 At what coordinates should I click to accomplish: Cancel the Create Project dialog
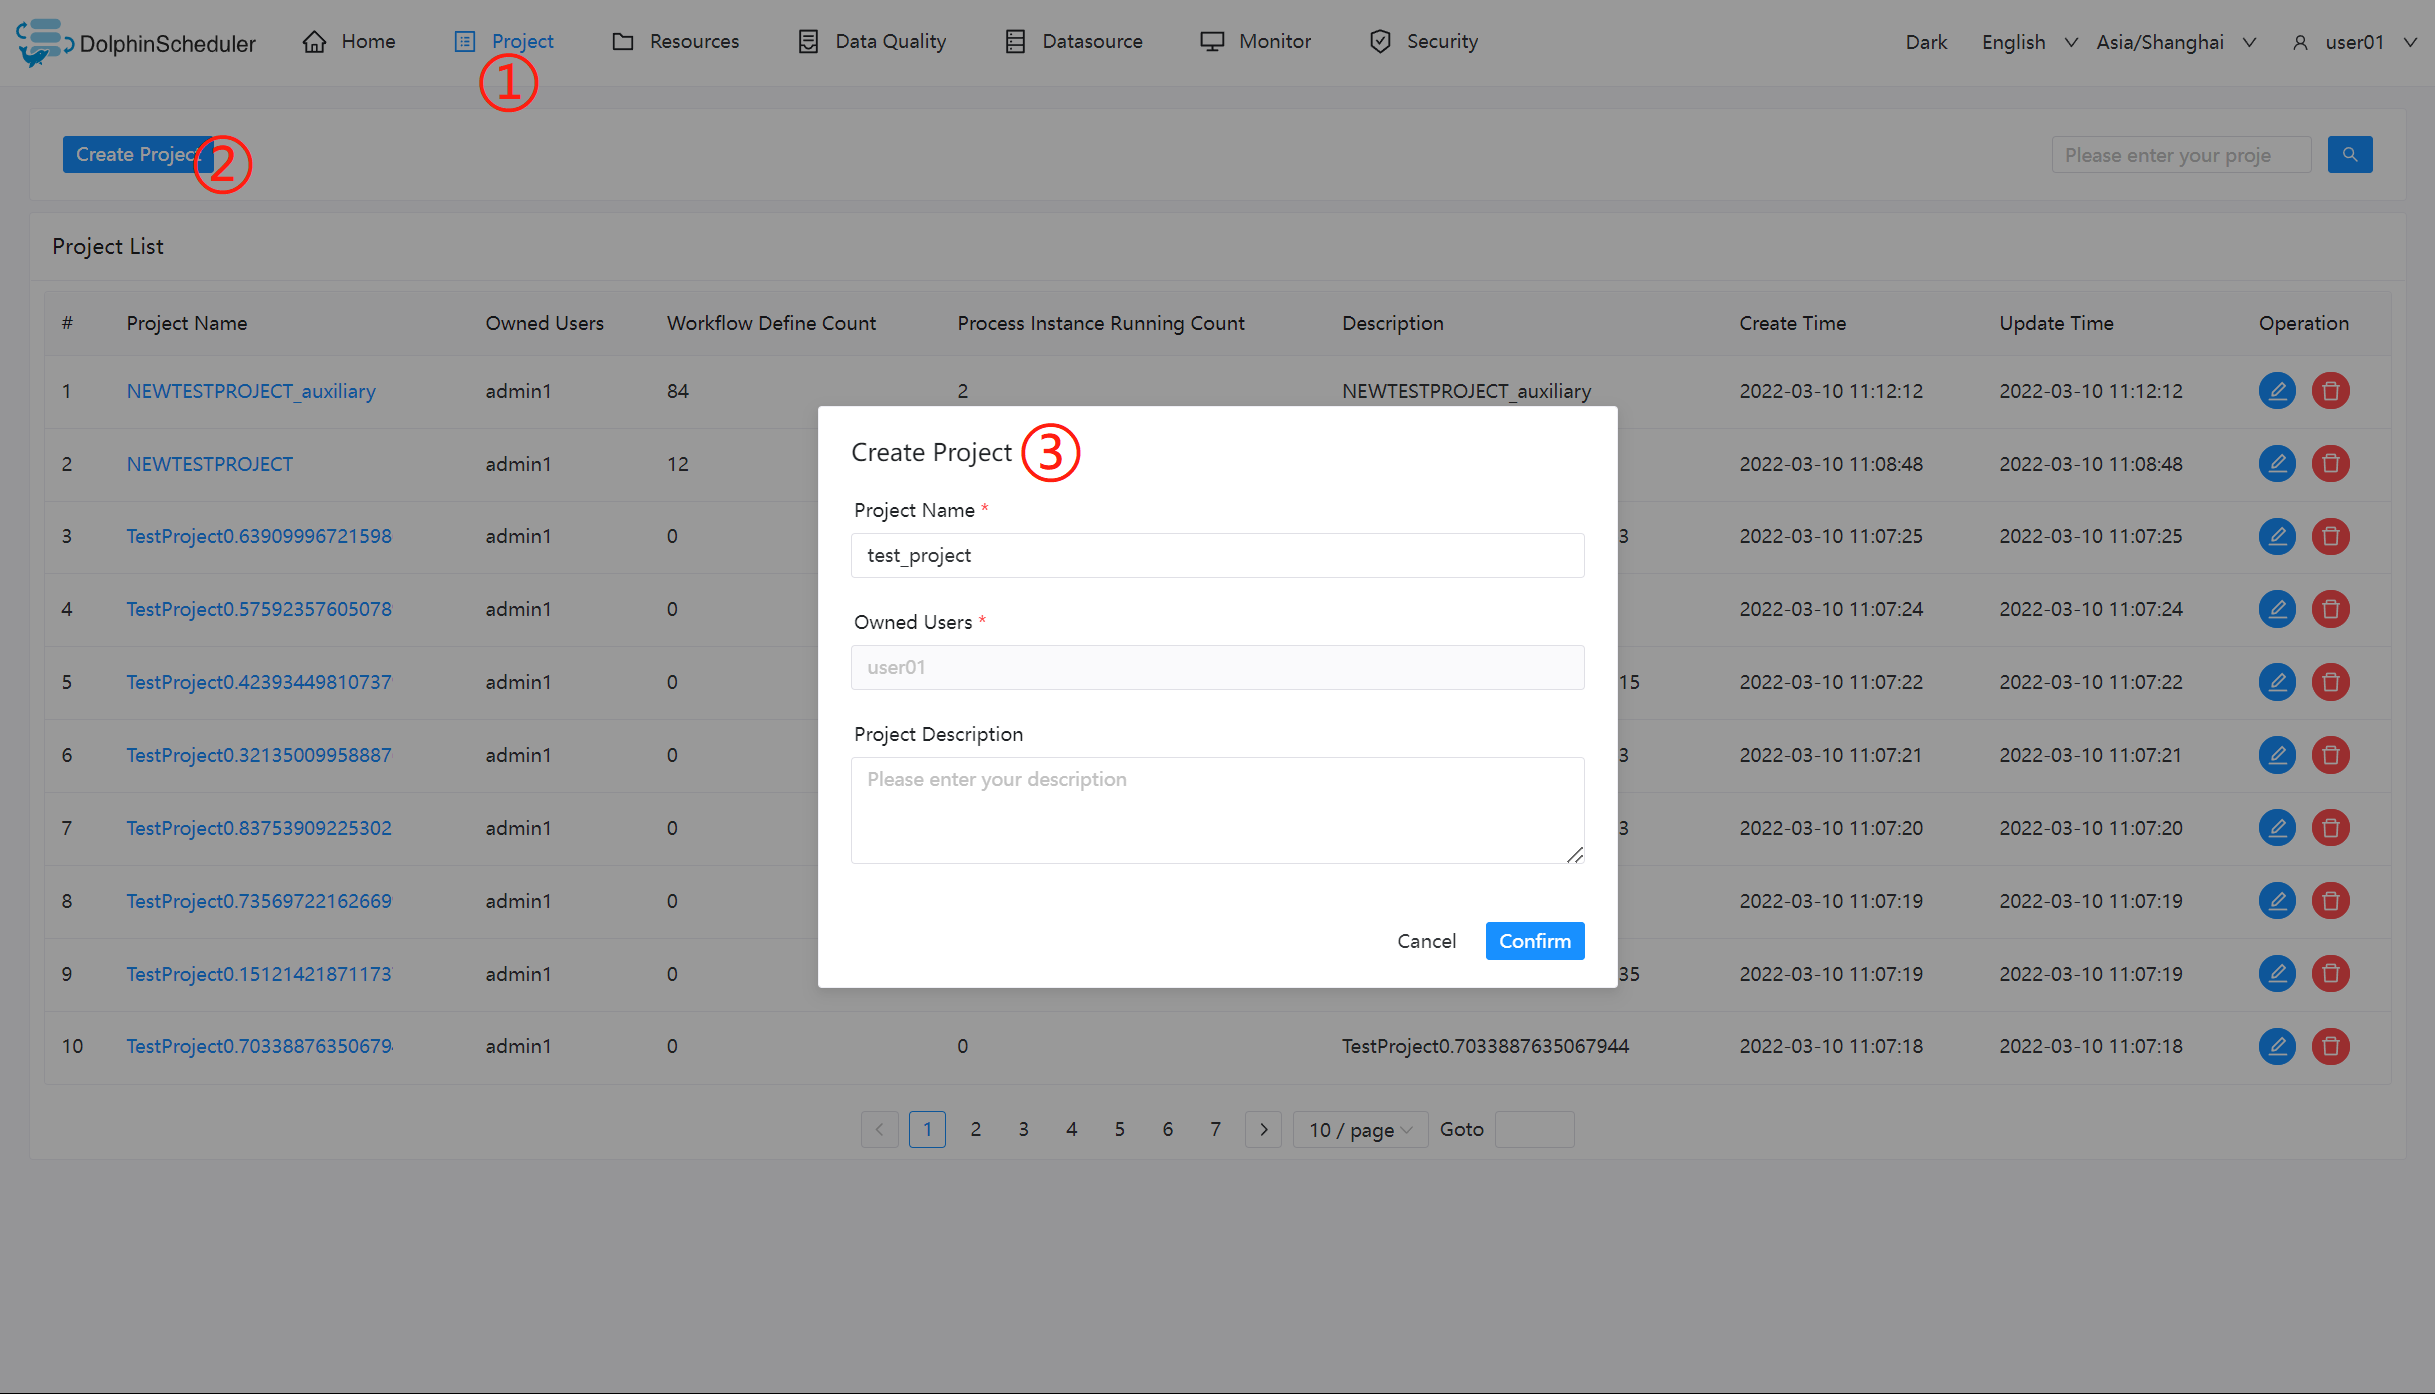point(1426,941)
